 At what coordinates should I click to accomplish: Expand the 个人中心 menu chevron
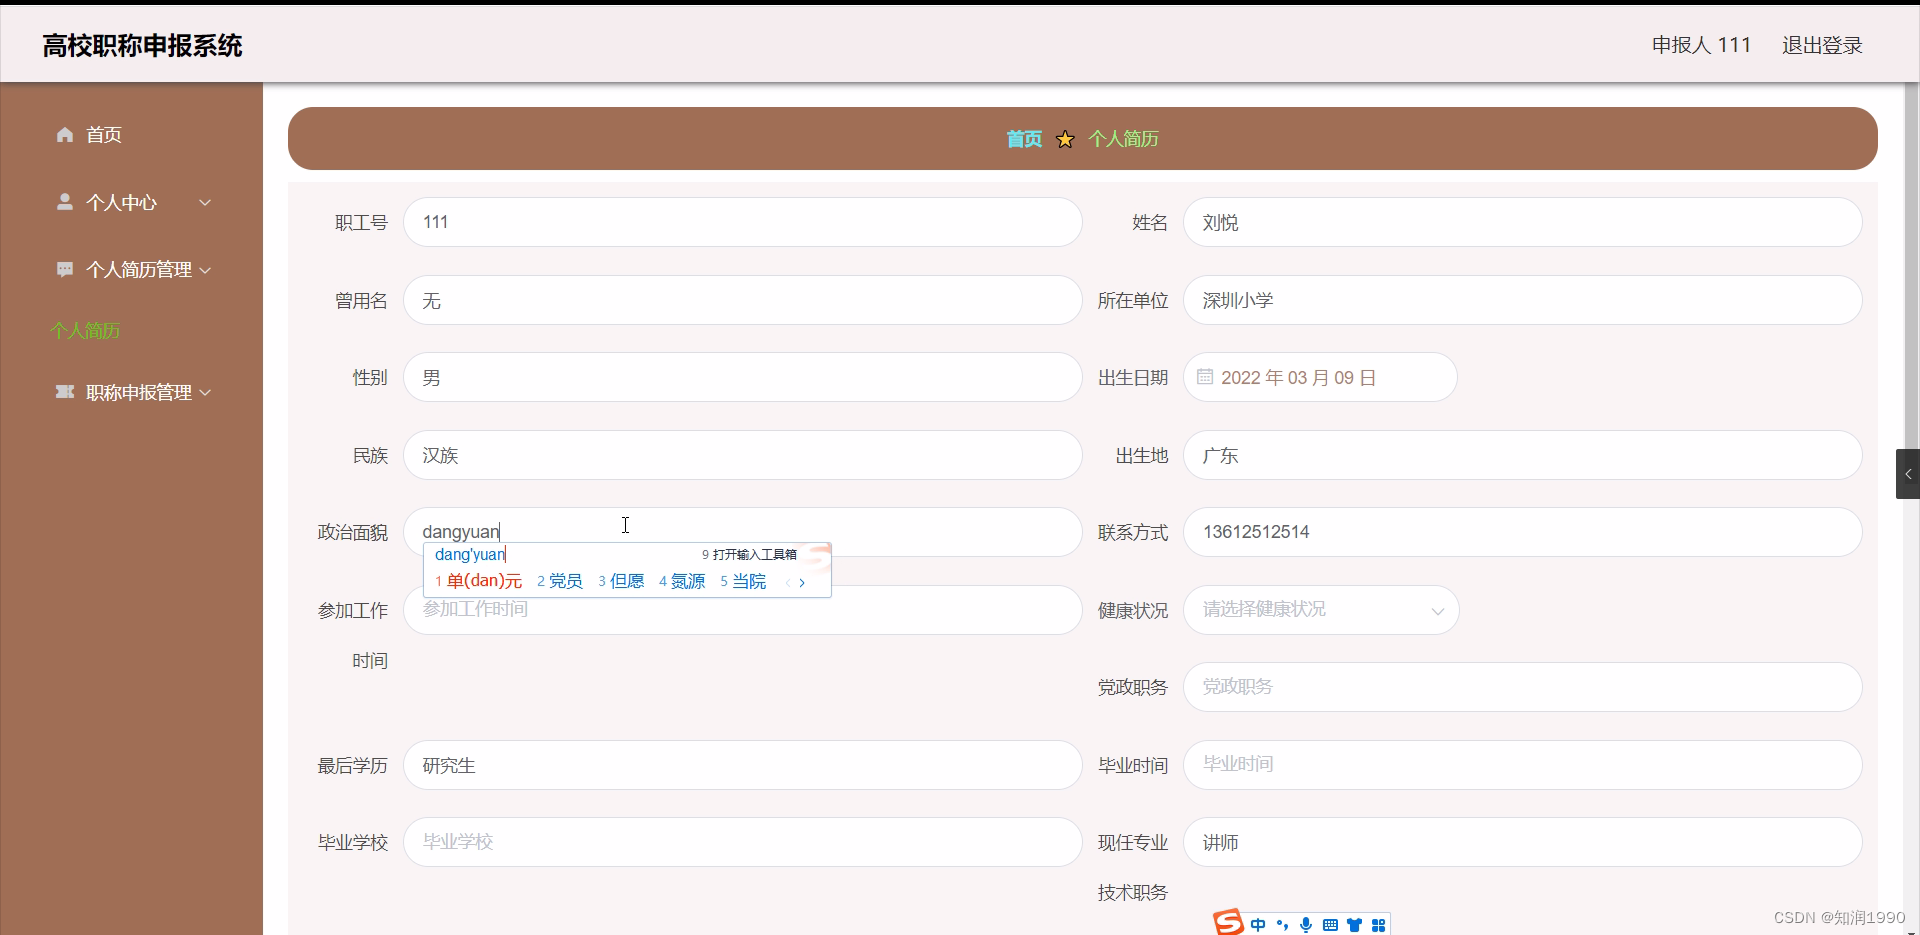205,202
